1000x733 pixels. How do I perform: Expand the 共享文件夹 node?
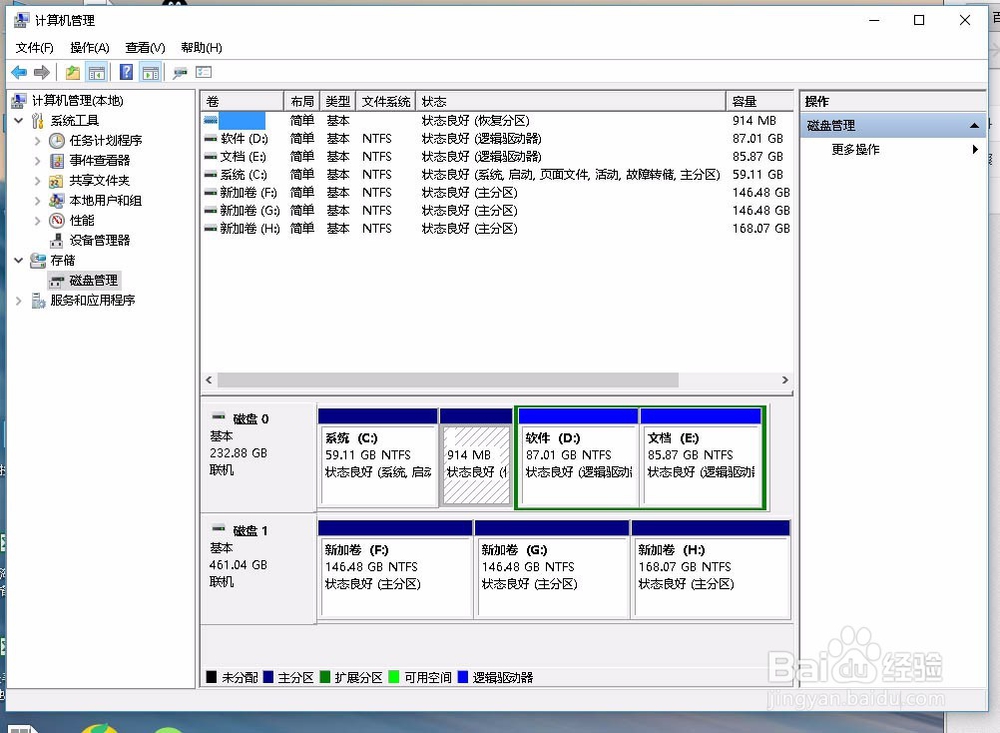38,181
